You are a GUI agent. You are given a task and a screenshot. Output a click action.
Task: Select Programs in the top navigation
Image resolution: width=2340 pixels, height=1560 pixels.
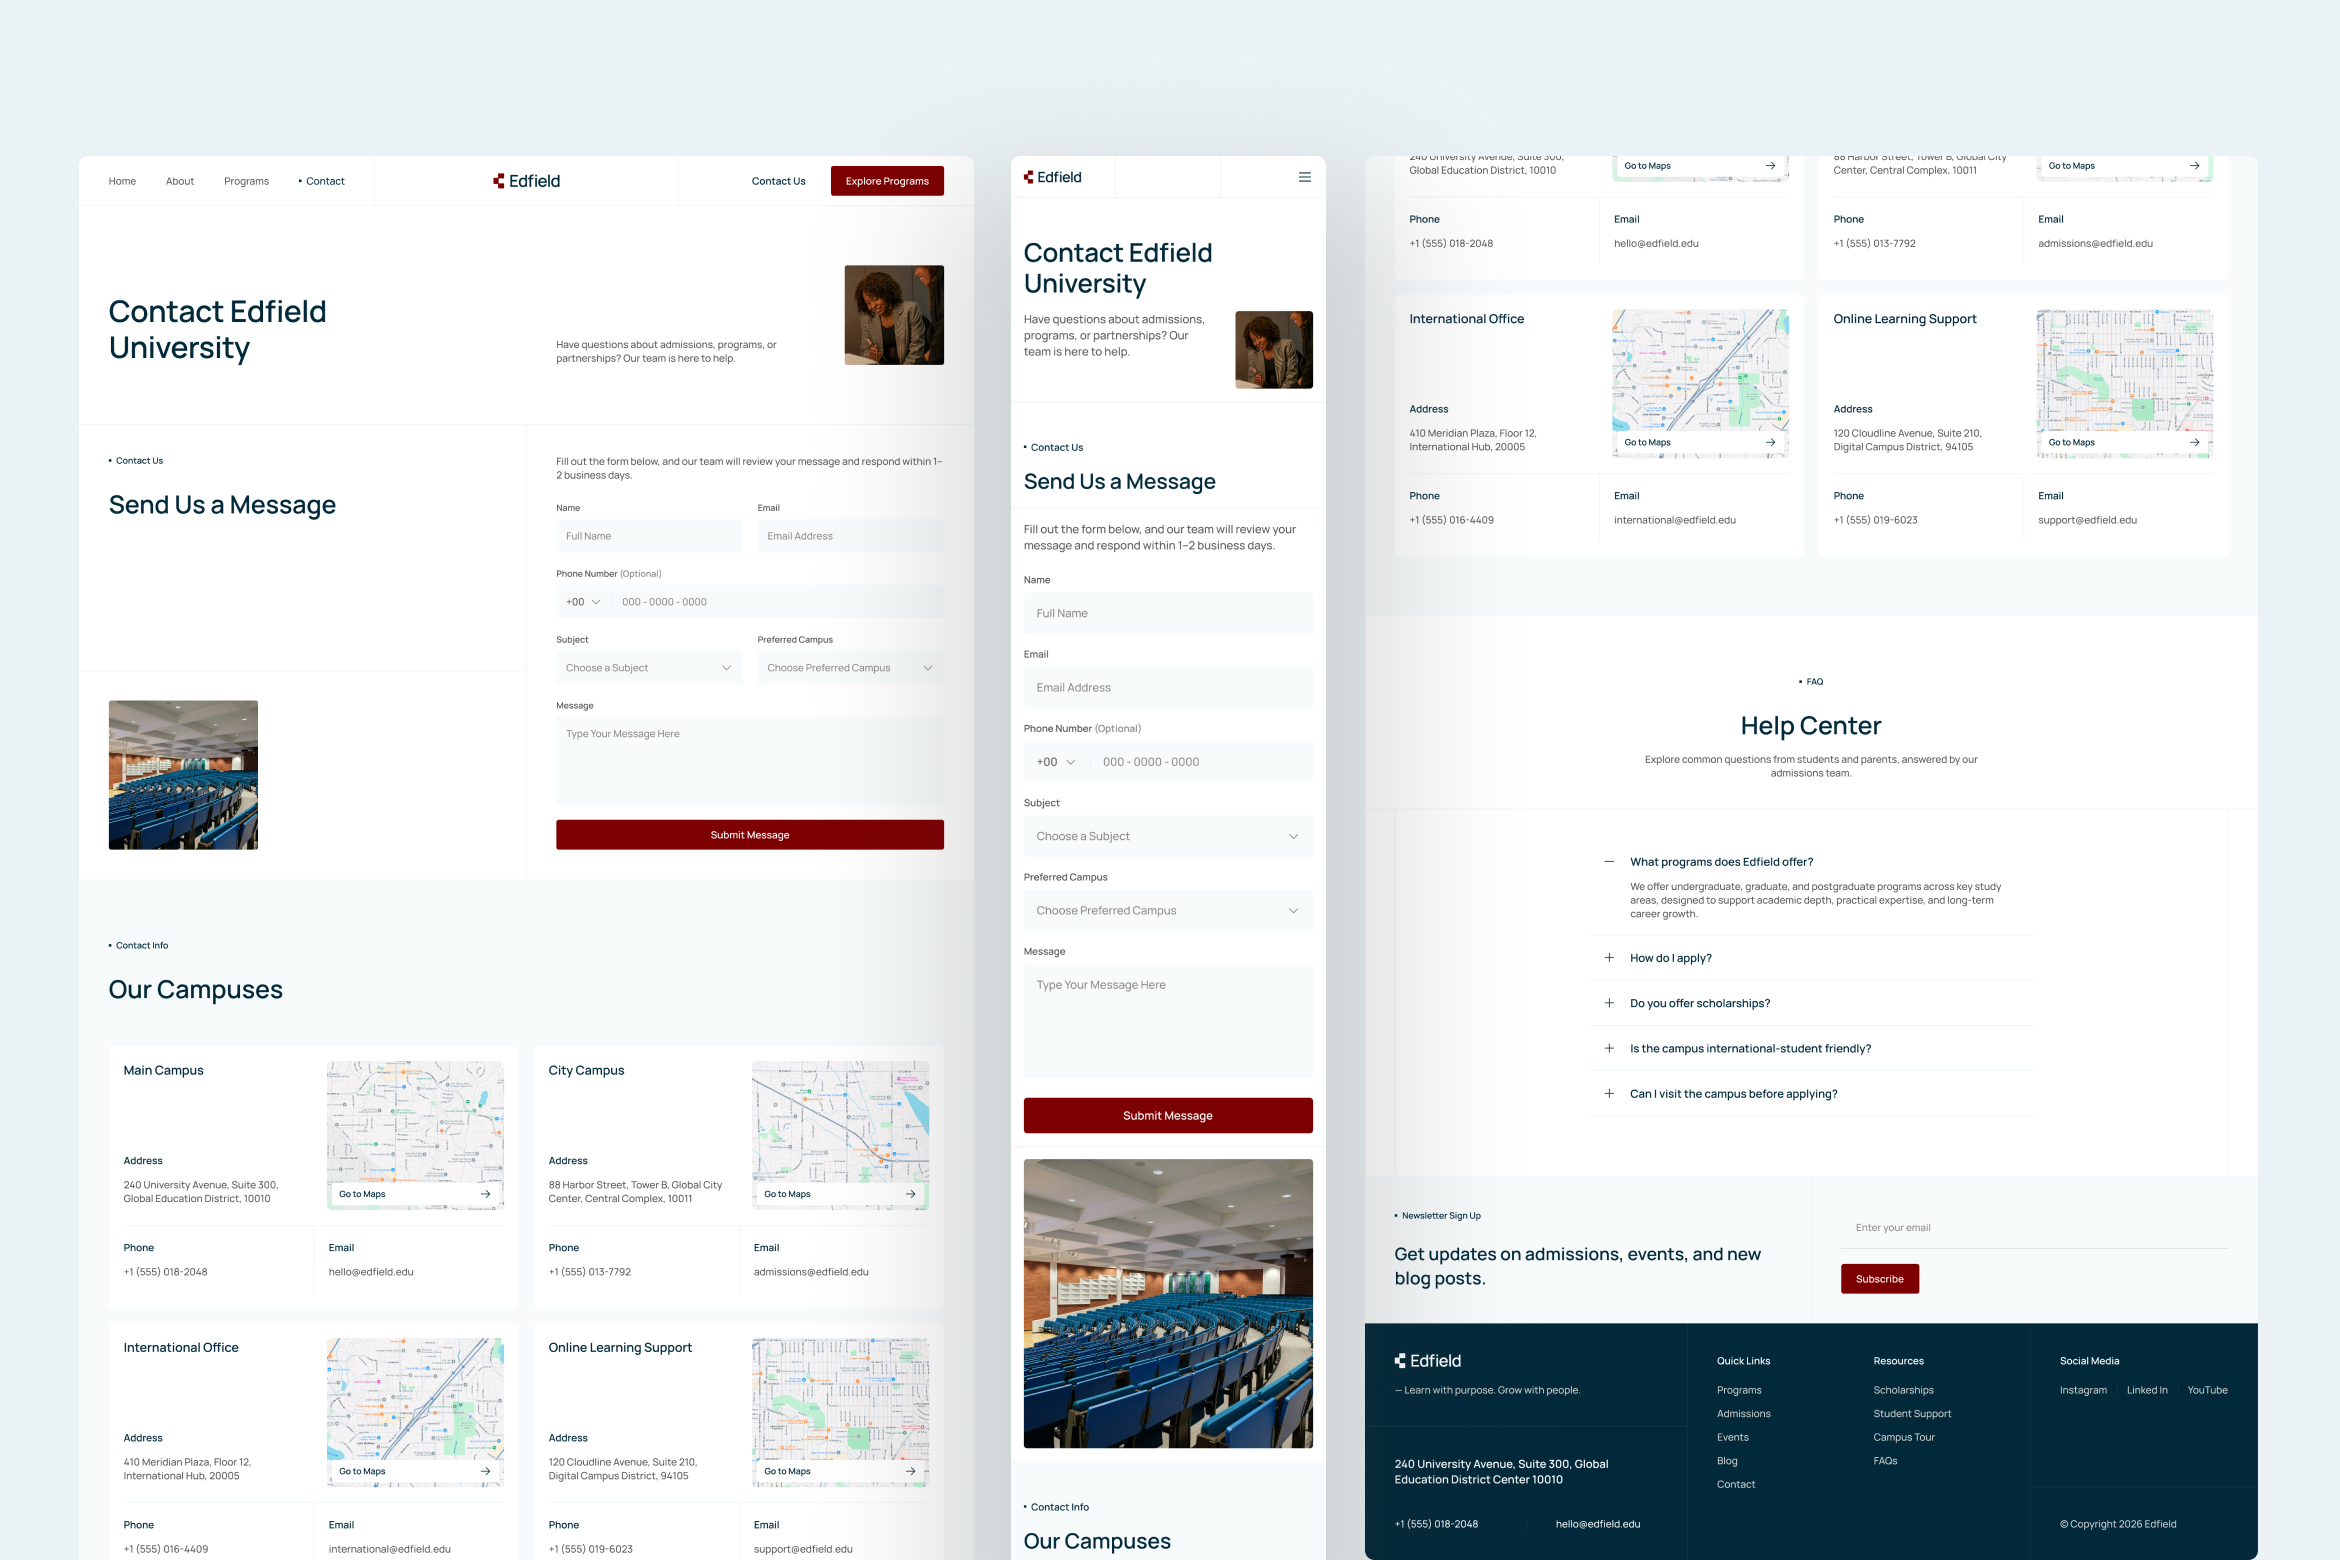coord(246,181)
